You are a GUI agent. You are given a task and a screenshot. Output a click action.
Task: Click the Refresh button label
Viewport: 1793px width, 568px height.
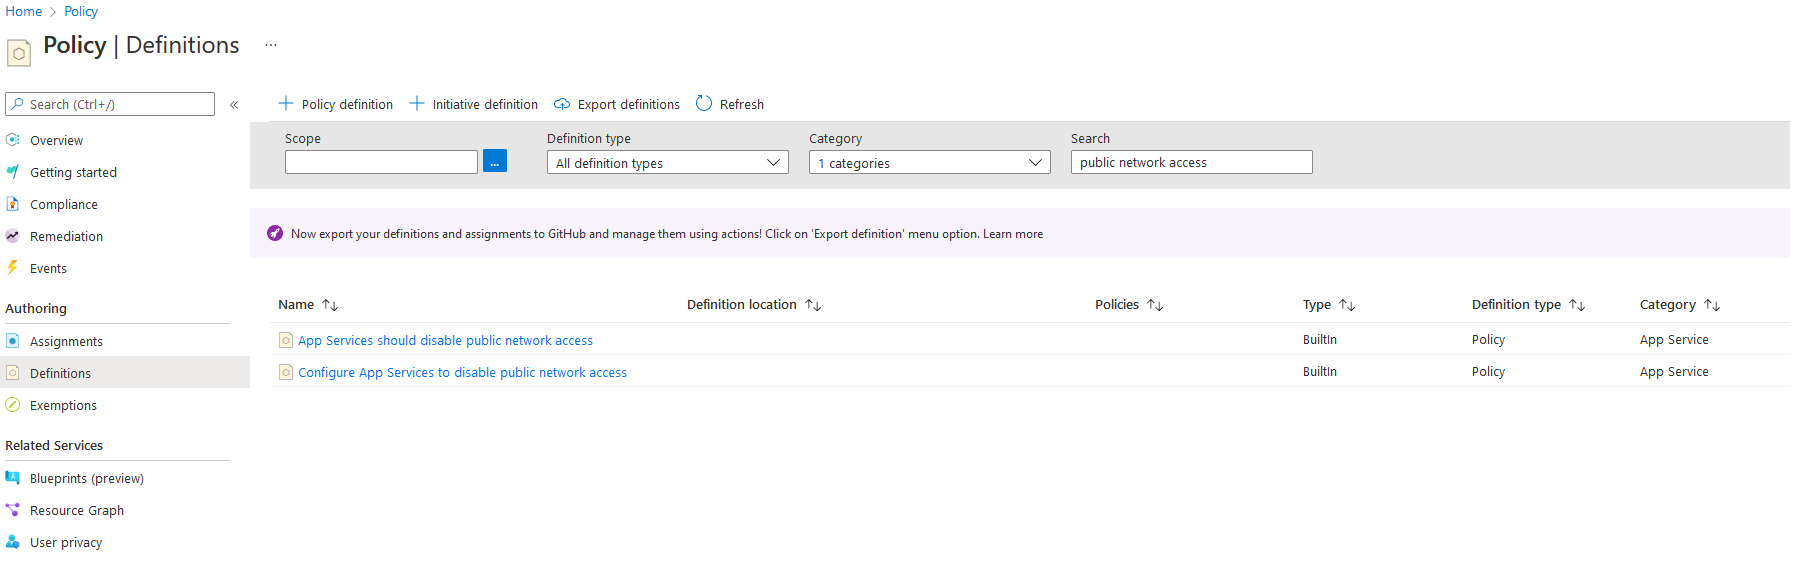(x=742, y=104)
